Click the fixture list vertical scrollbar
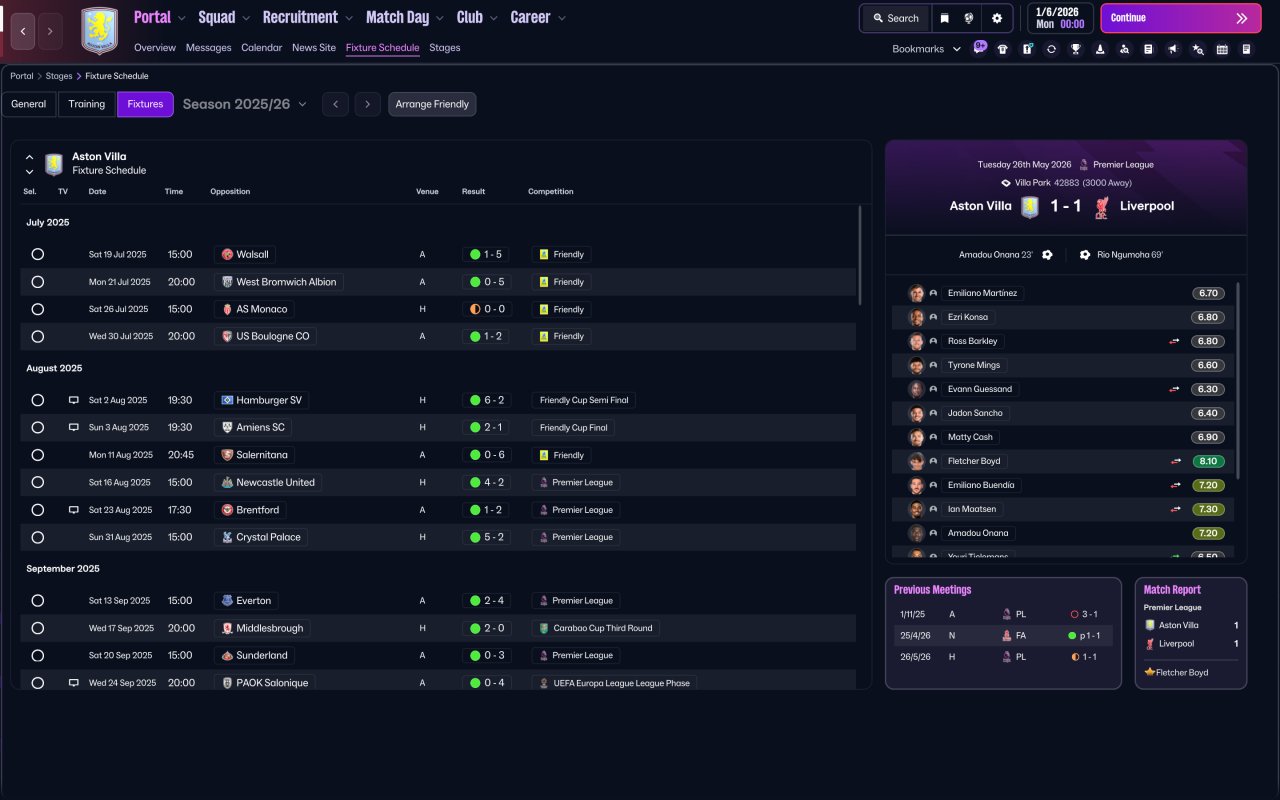The height and width of the screenshot is (800, 1280). (x=860, y=255)
